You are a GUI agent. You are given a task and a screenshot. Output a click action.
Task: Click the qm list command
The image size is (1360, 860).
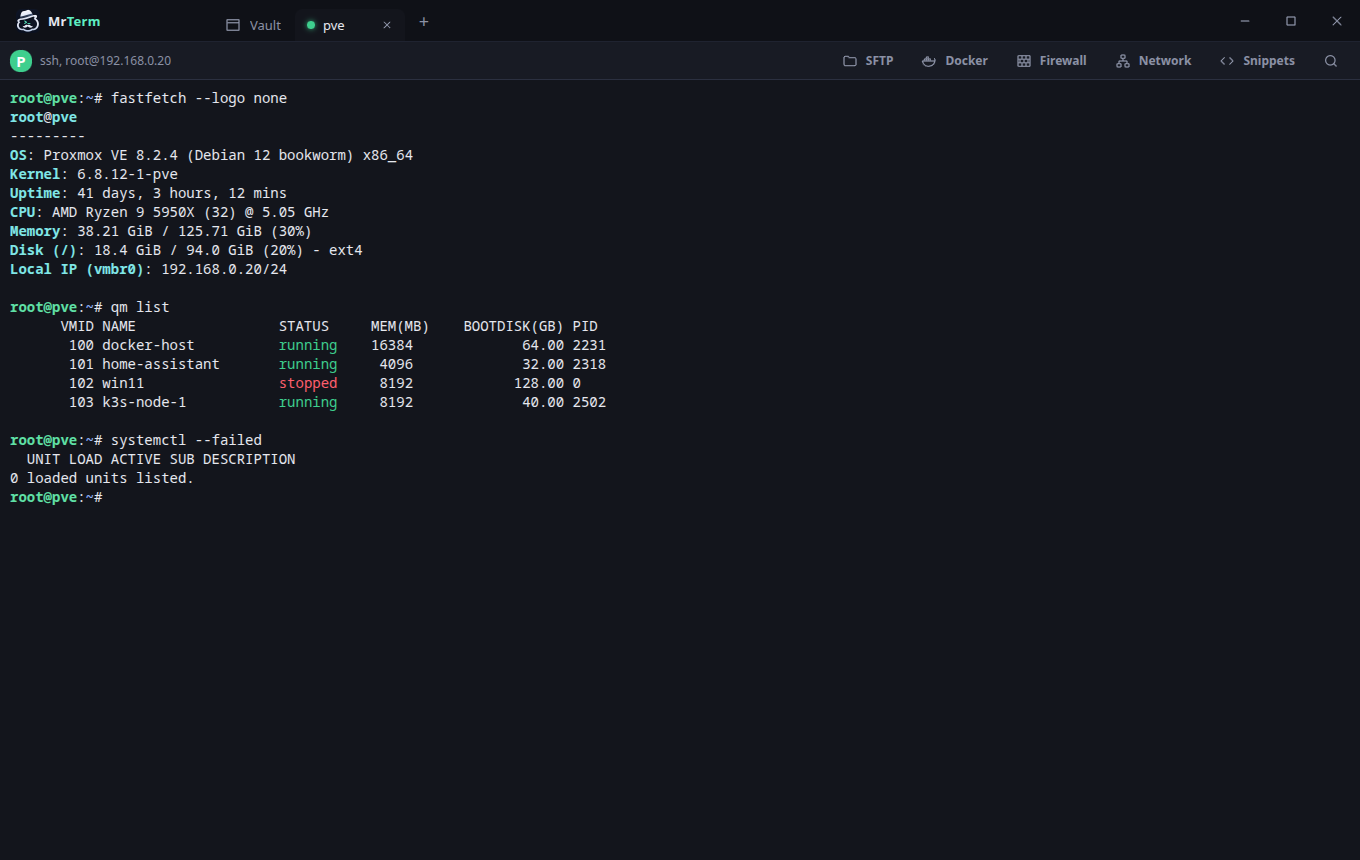[x=140, y=307]
